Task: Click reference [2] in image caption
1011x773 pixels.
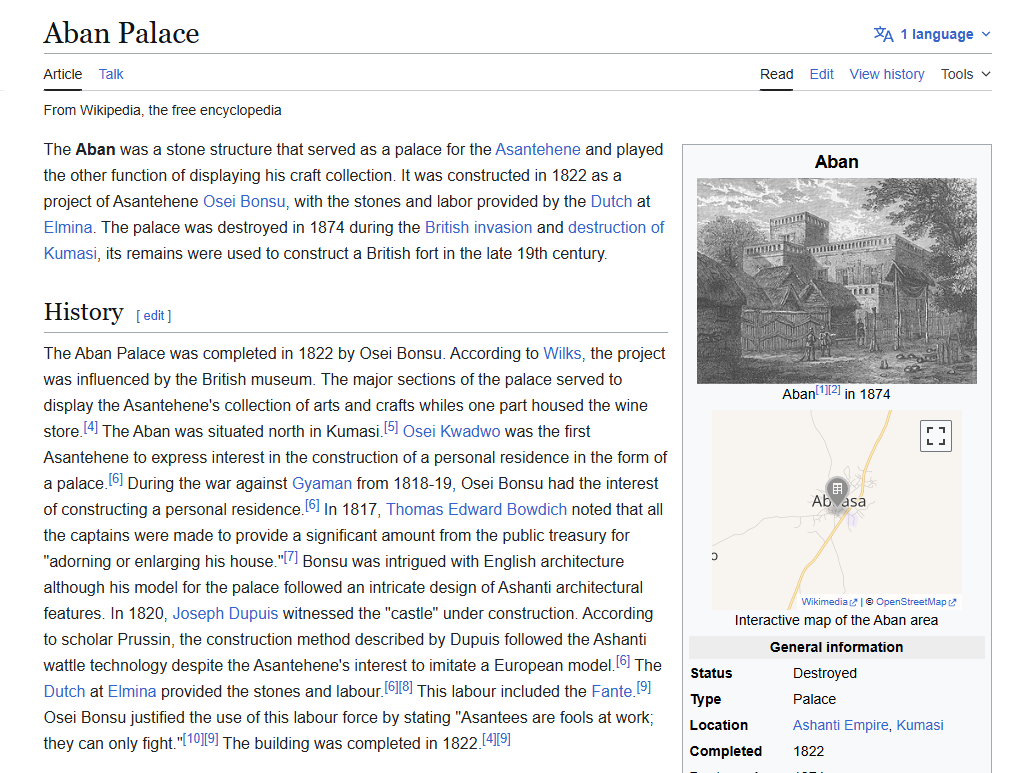Action: tap(834, 389)
